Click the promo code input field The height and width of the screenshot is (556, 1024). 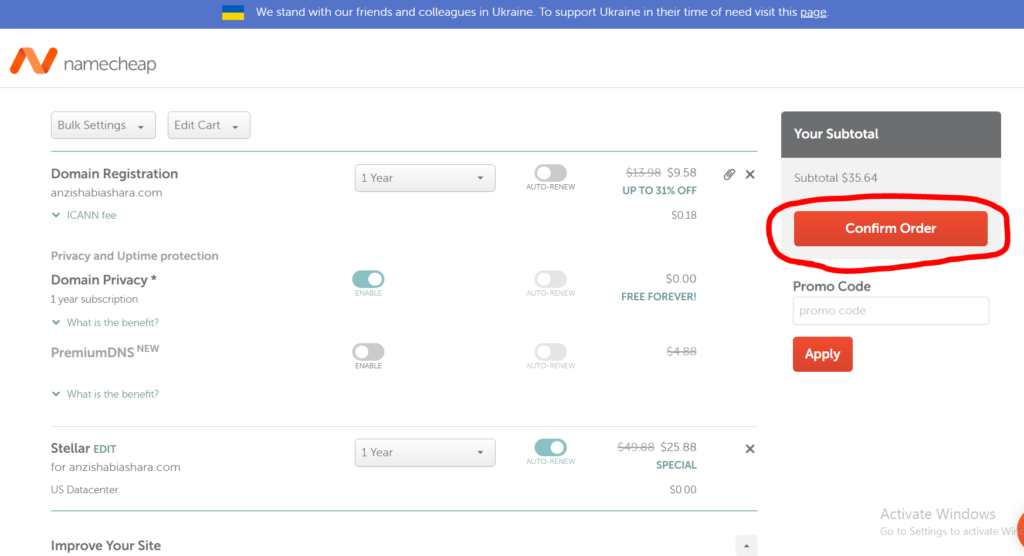891,311
